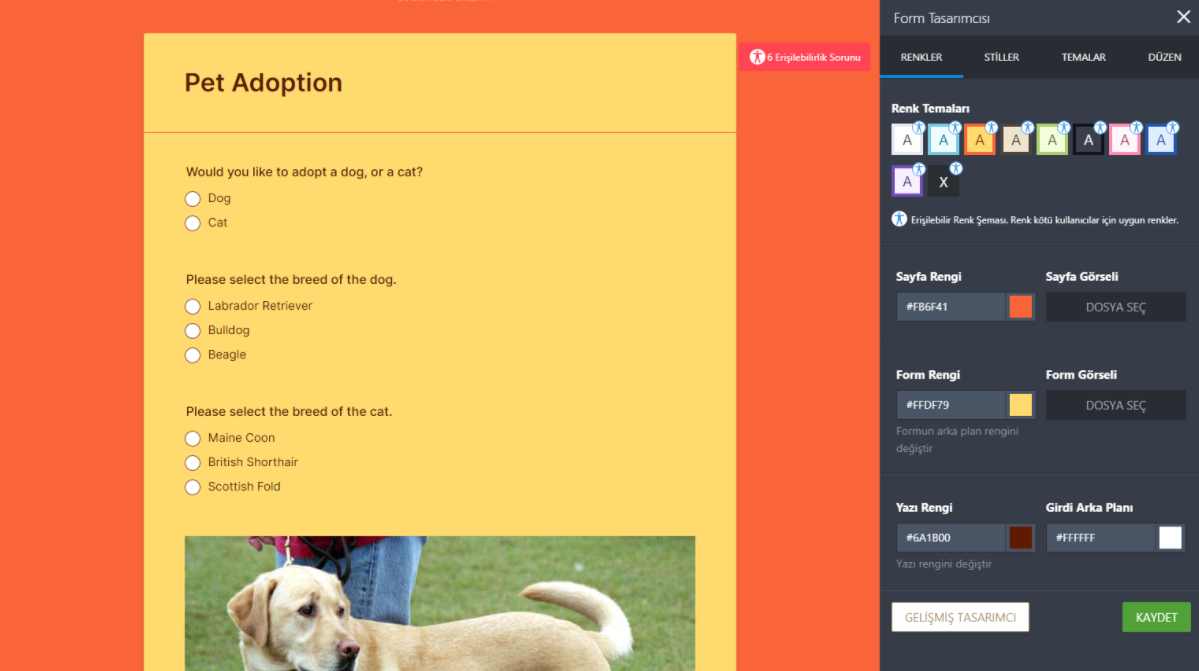Choose the Bulldog radio button
The width and height of the screenshot is (1199, 671).
[x=193, y=331]
